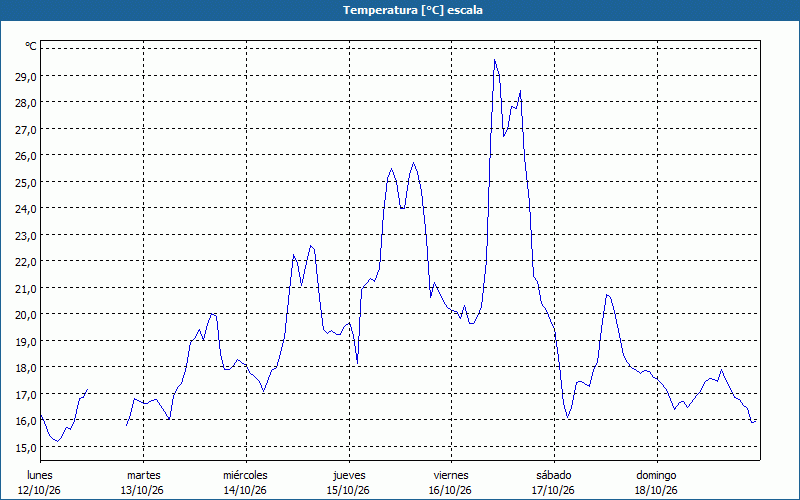Click the date 18/10/26
This screenshot has height=500, width=800.
pyautogui.click(x=656, y=490)
